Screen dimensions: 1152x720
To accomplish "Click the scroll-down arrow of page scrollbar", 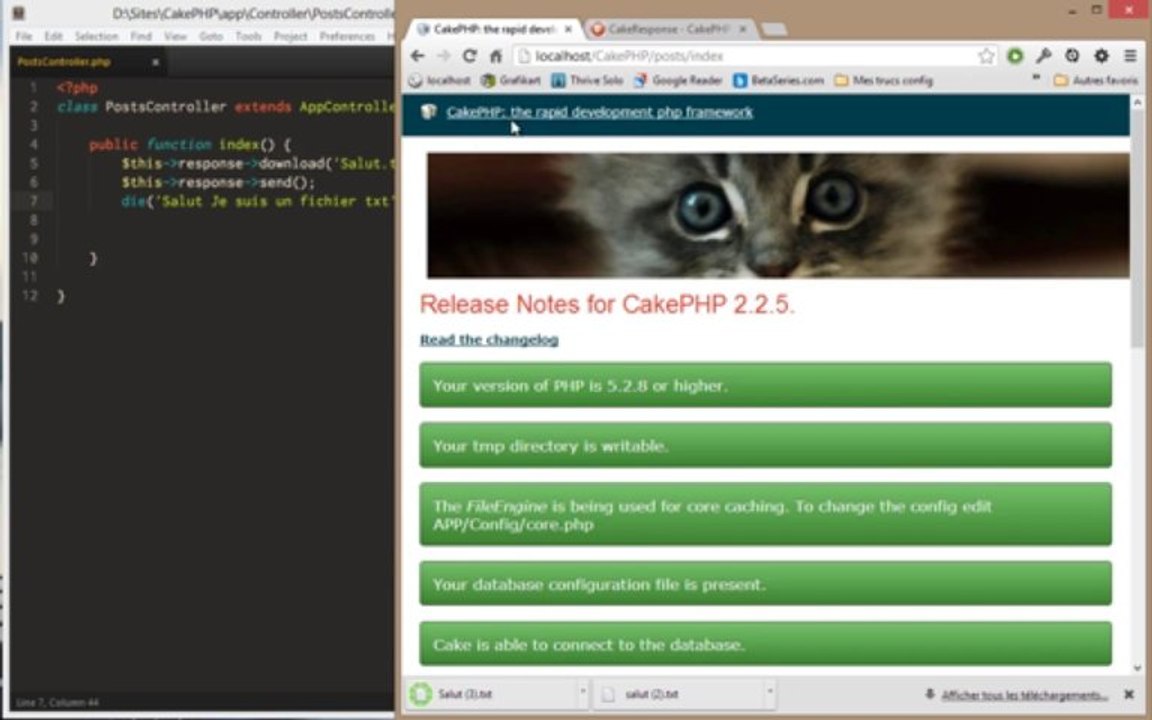I will click(1138, 668).
